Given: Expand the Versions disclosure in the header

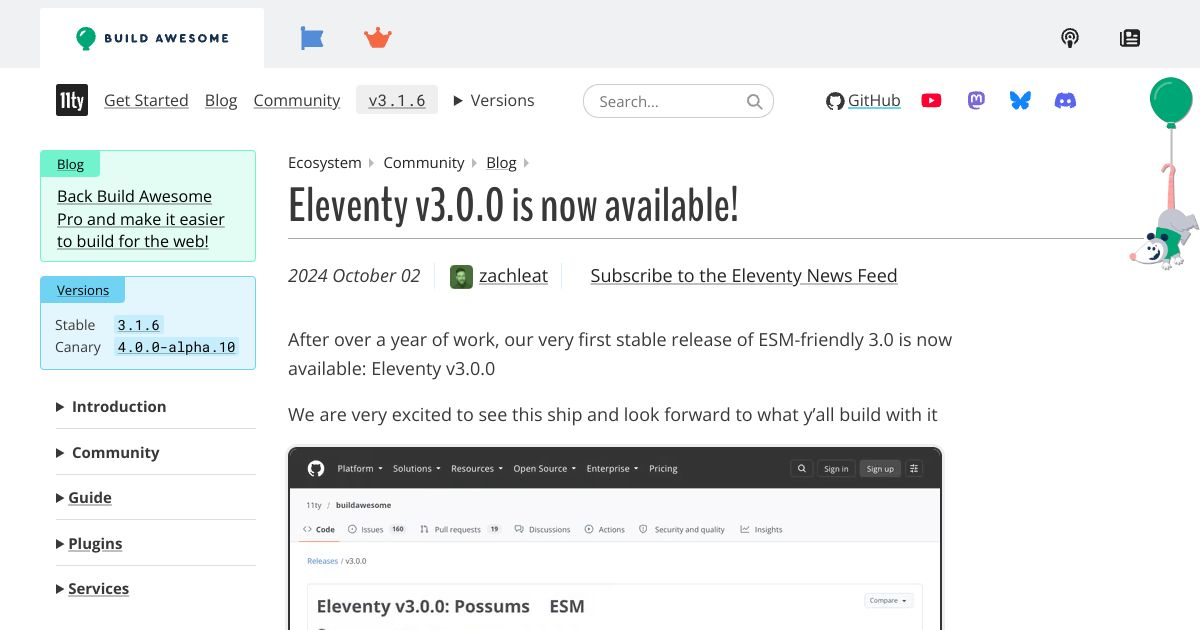Looking at the screenshot, I should tap(494, 100).
